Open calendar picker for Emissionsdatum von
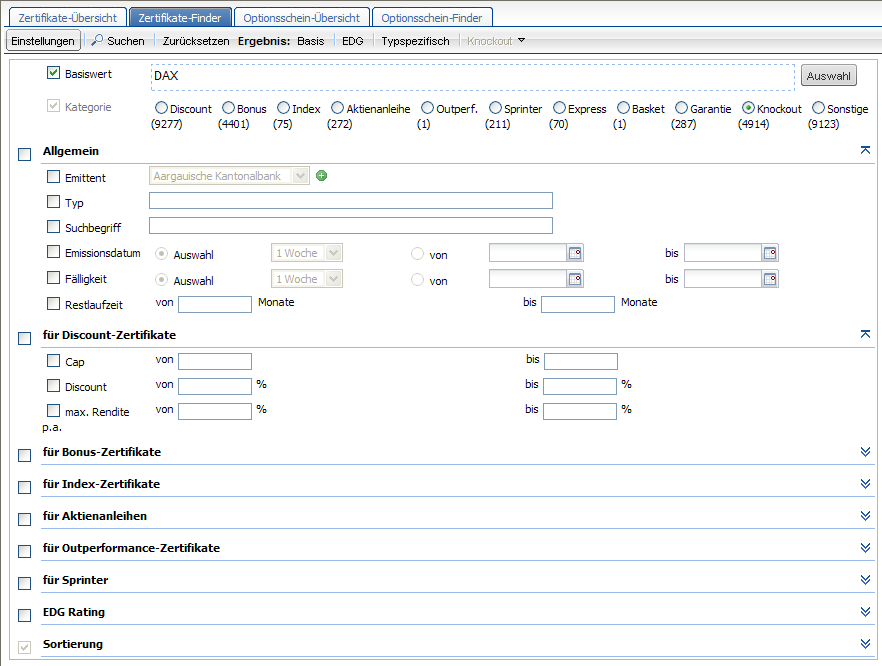The width and height of the screenshot is (882, 666). pyautogui.click(x=575, y=253)
